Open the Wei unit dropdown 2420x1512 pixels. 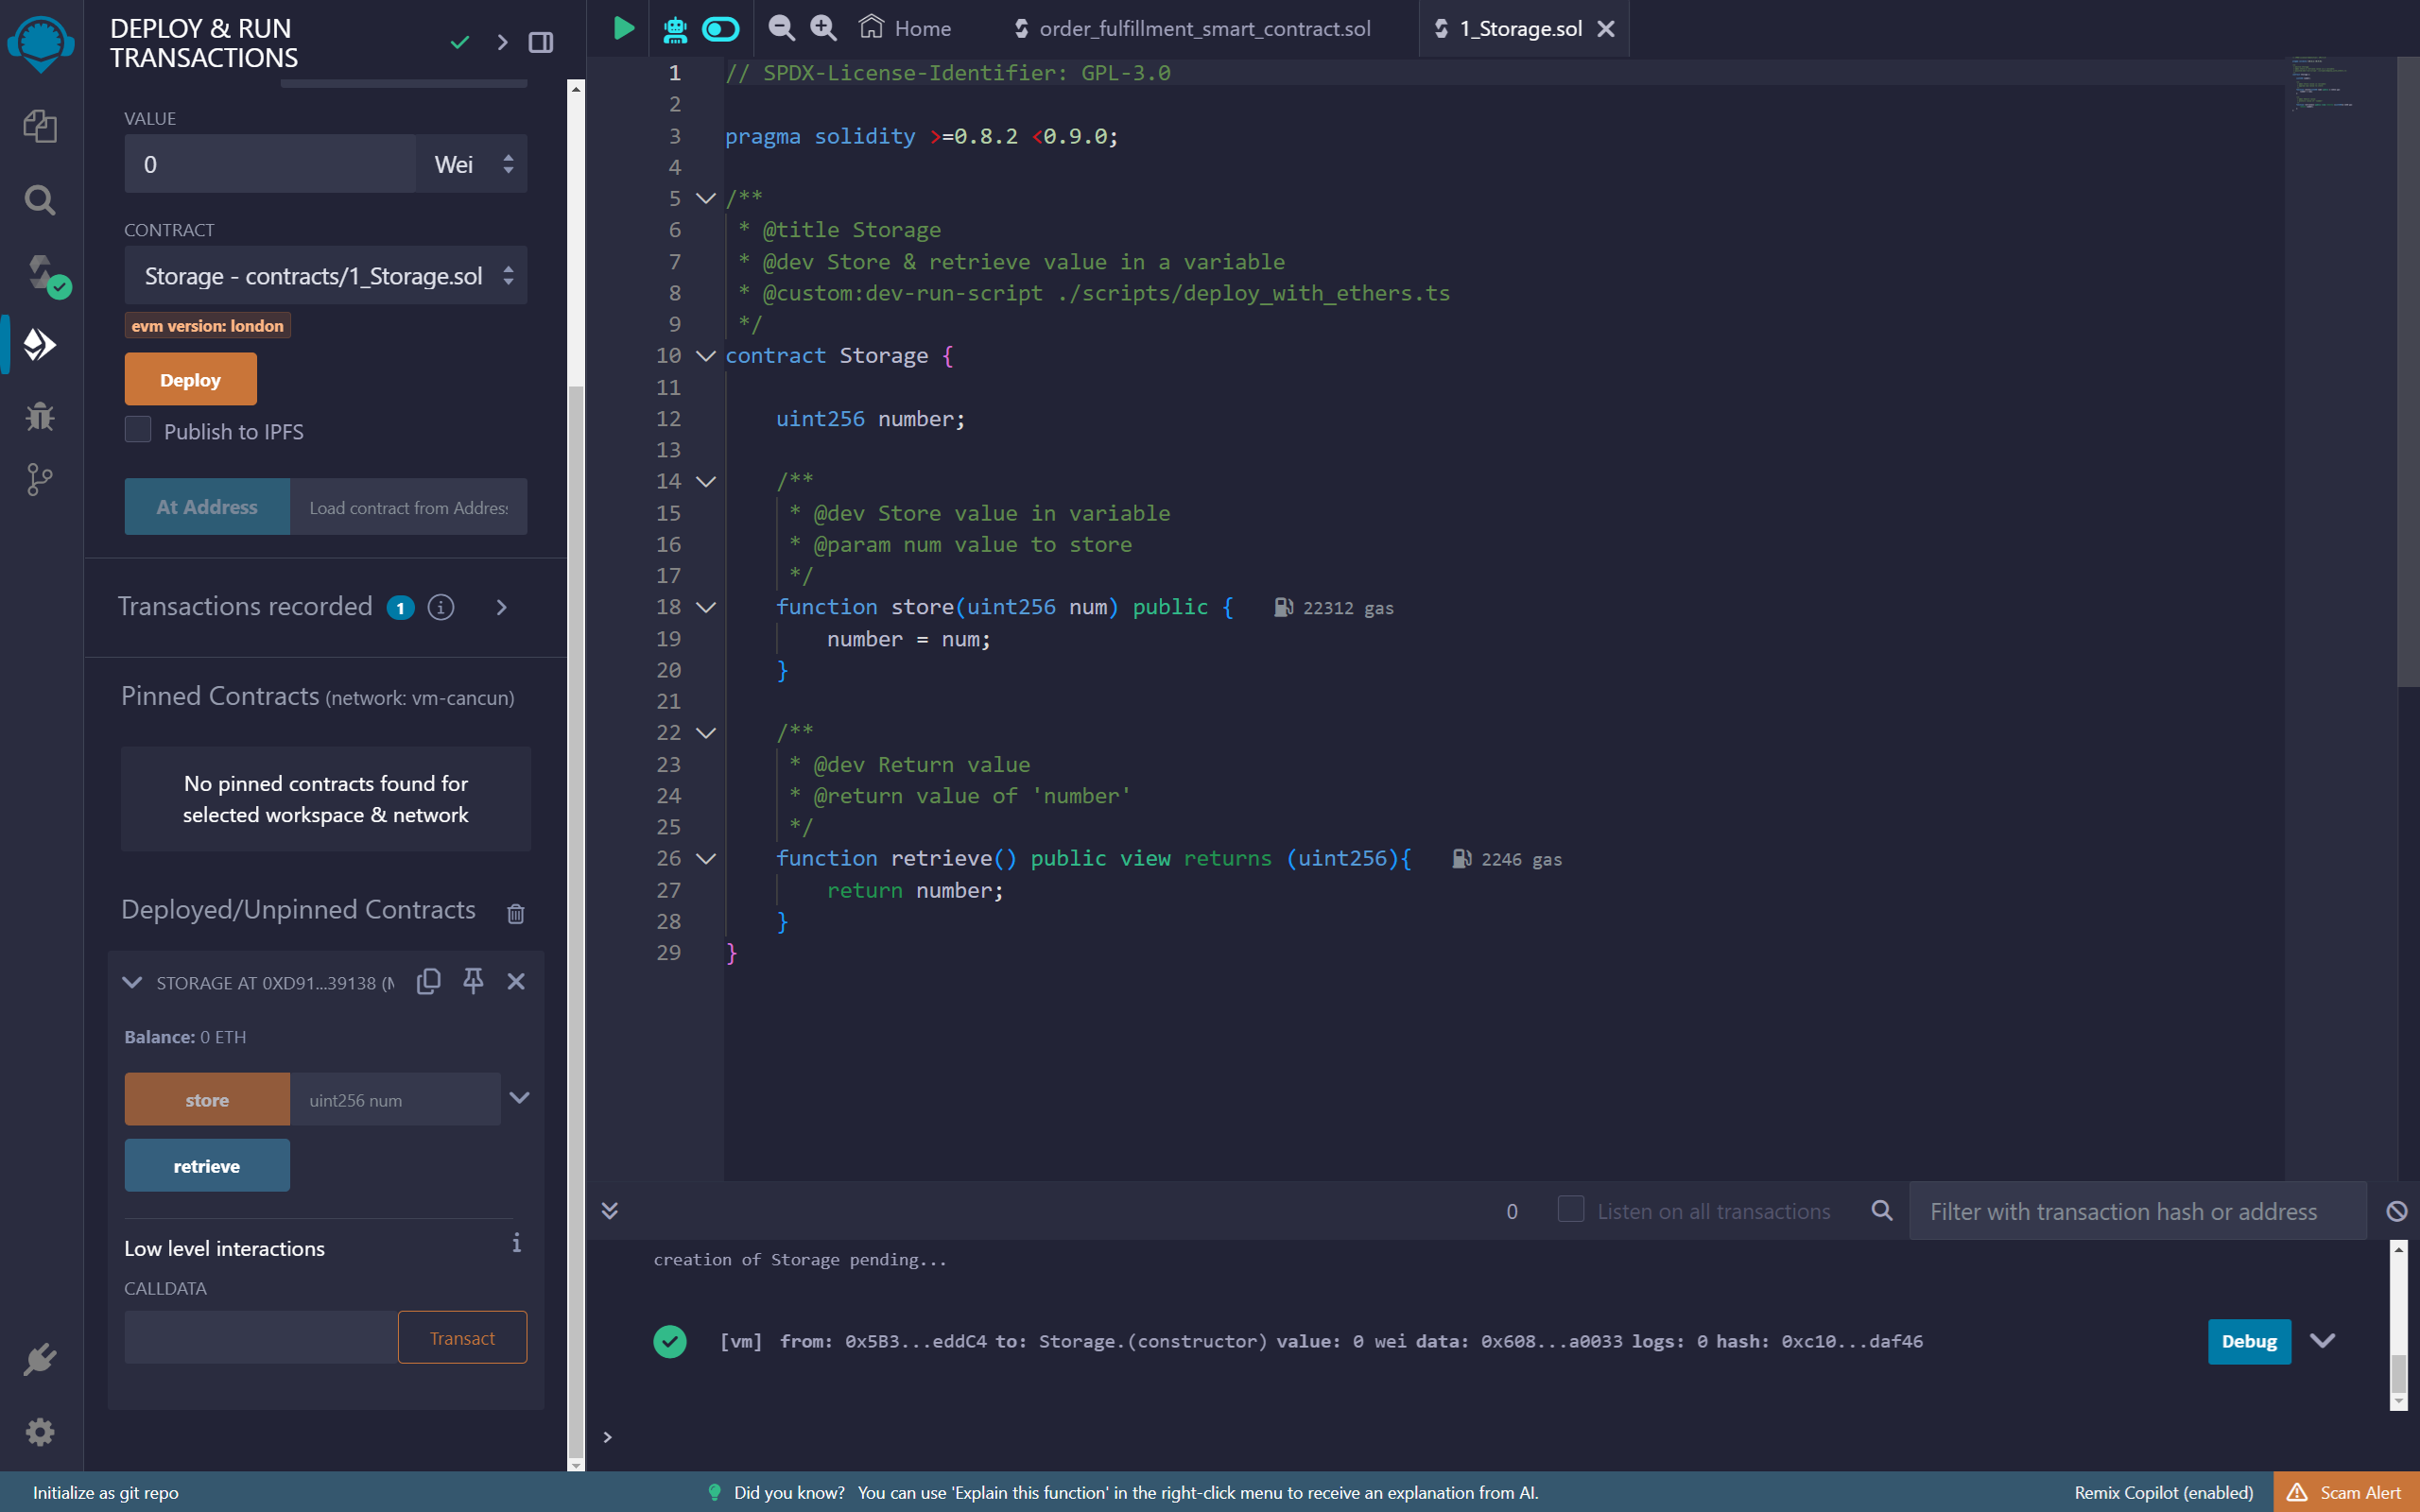point(471,164)
